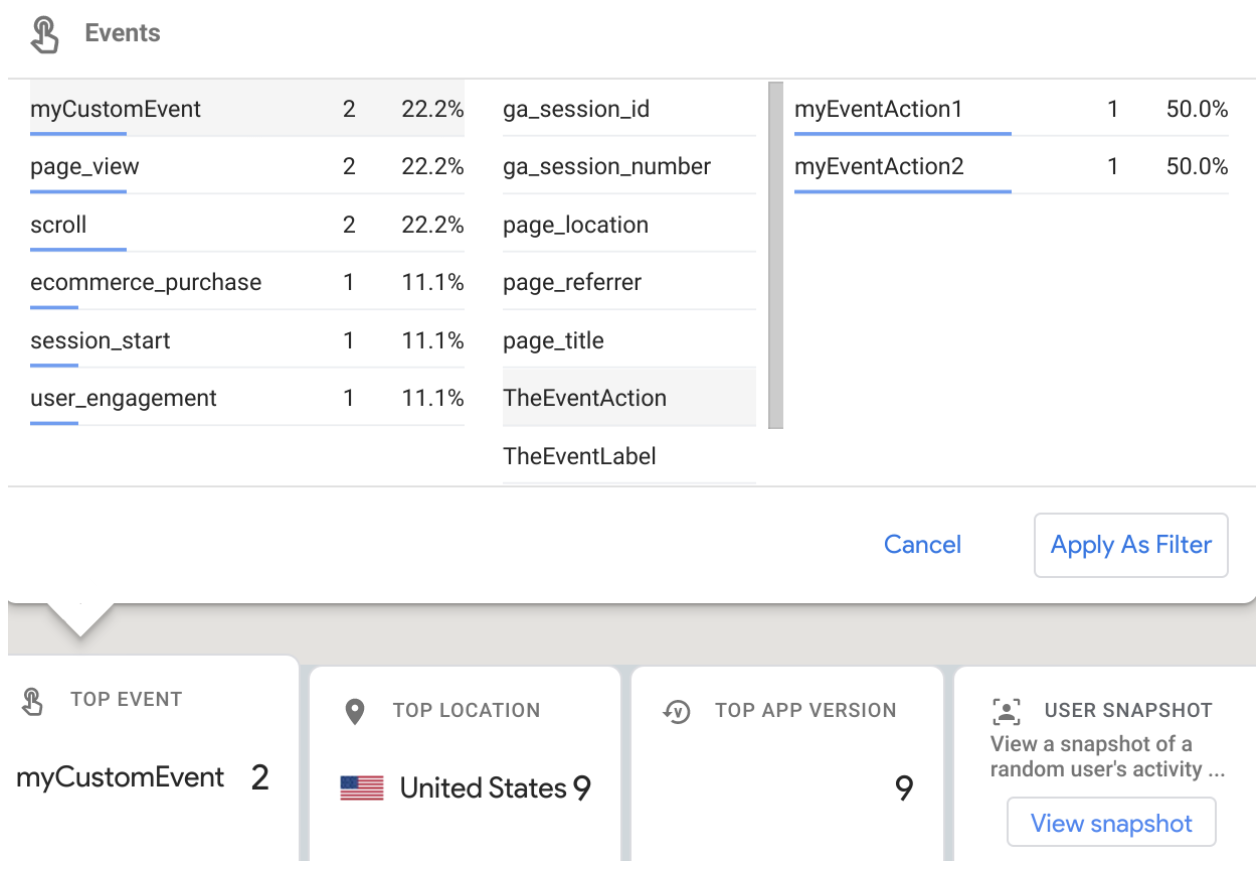Viewport: 1260px width, 874px height.
Task: Open the Top Event card
Action: coord(150,760)
